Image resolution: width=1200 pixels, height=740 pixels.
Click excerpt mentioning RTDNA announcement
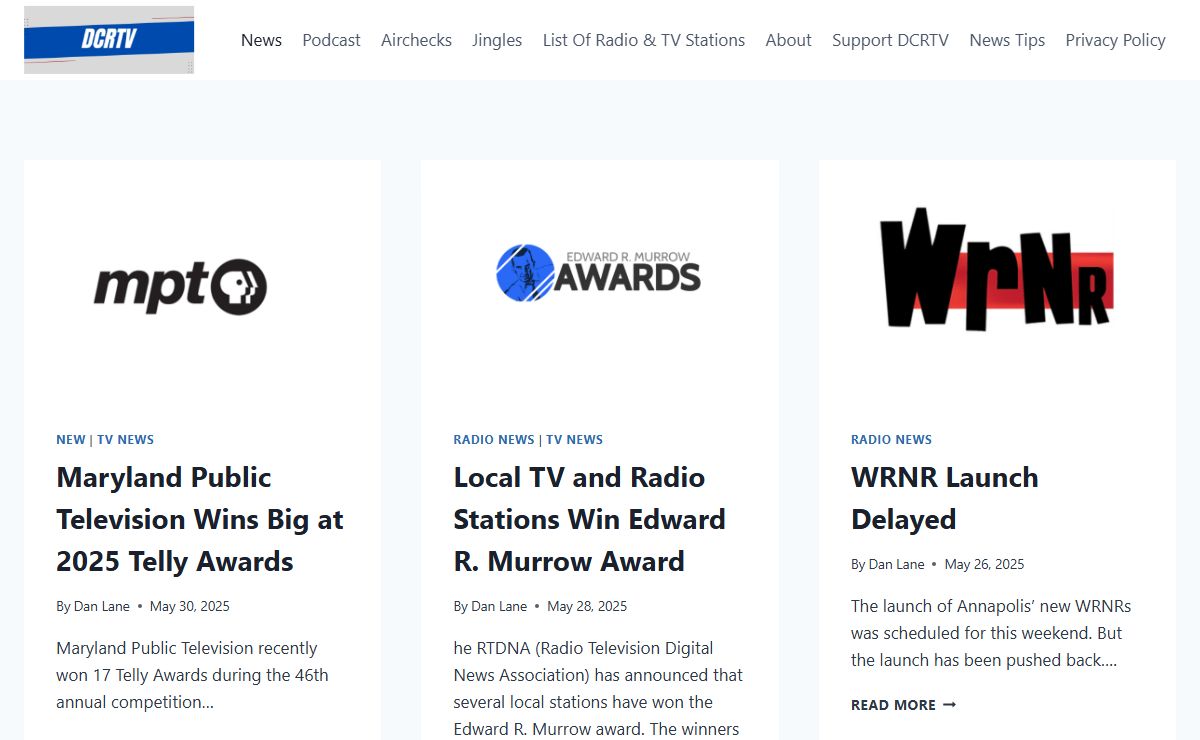click(x=598, y=689)
